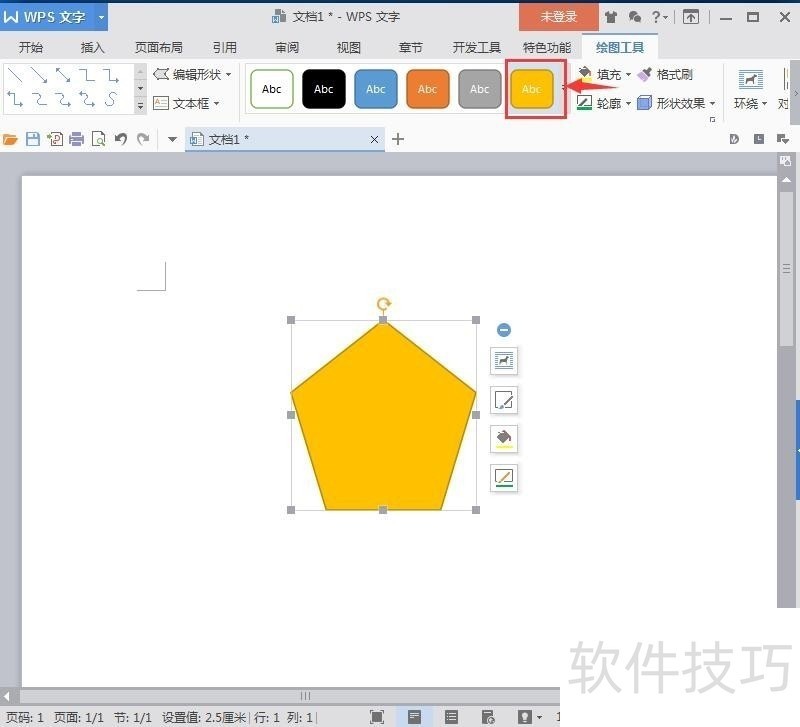Add a new document tab with plus button
This screenshot has height=727, width=800.
398,139
